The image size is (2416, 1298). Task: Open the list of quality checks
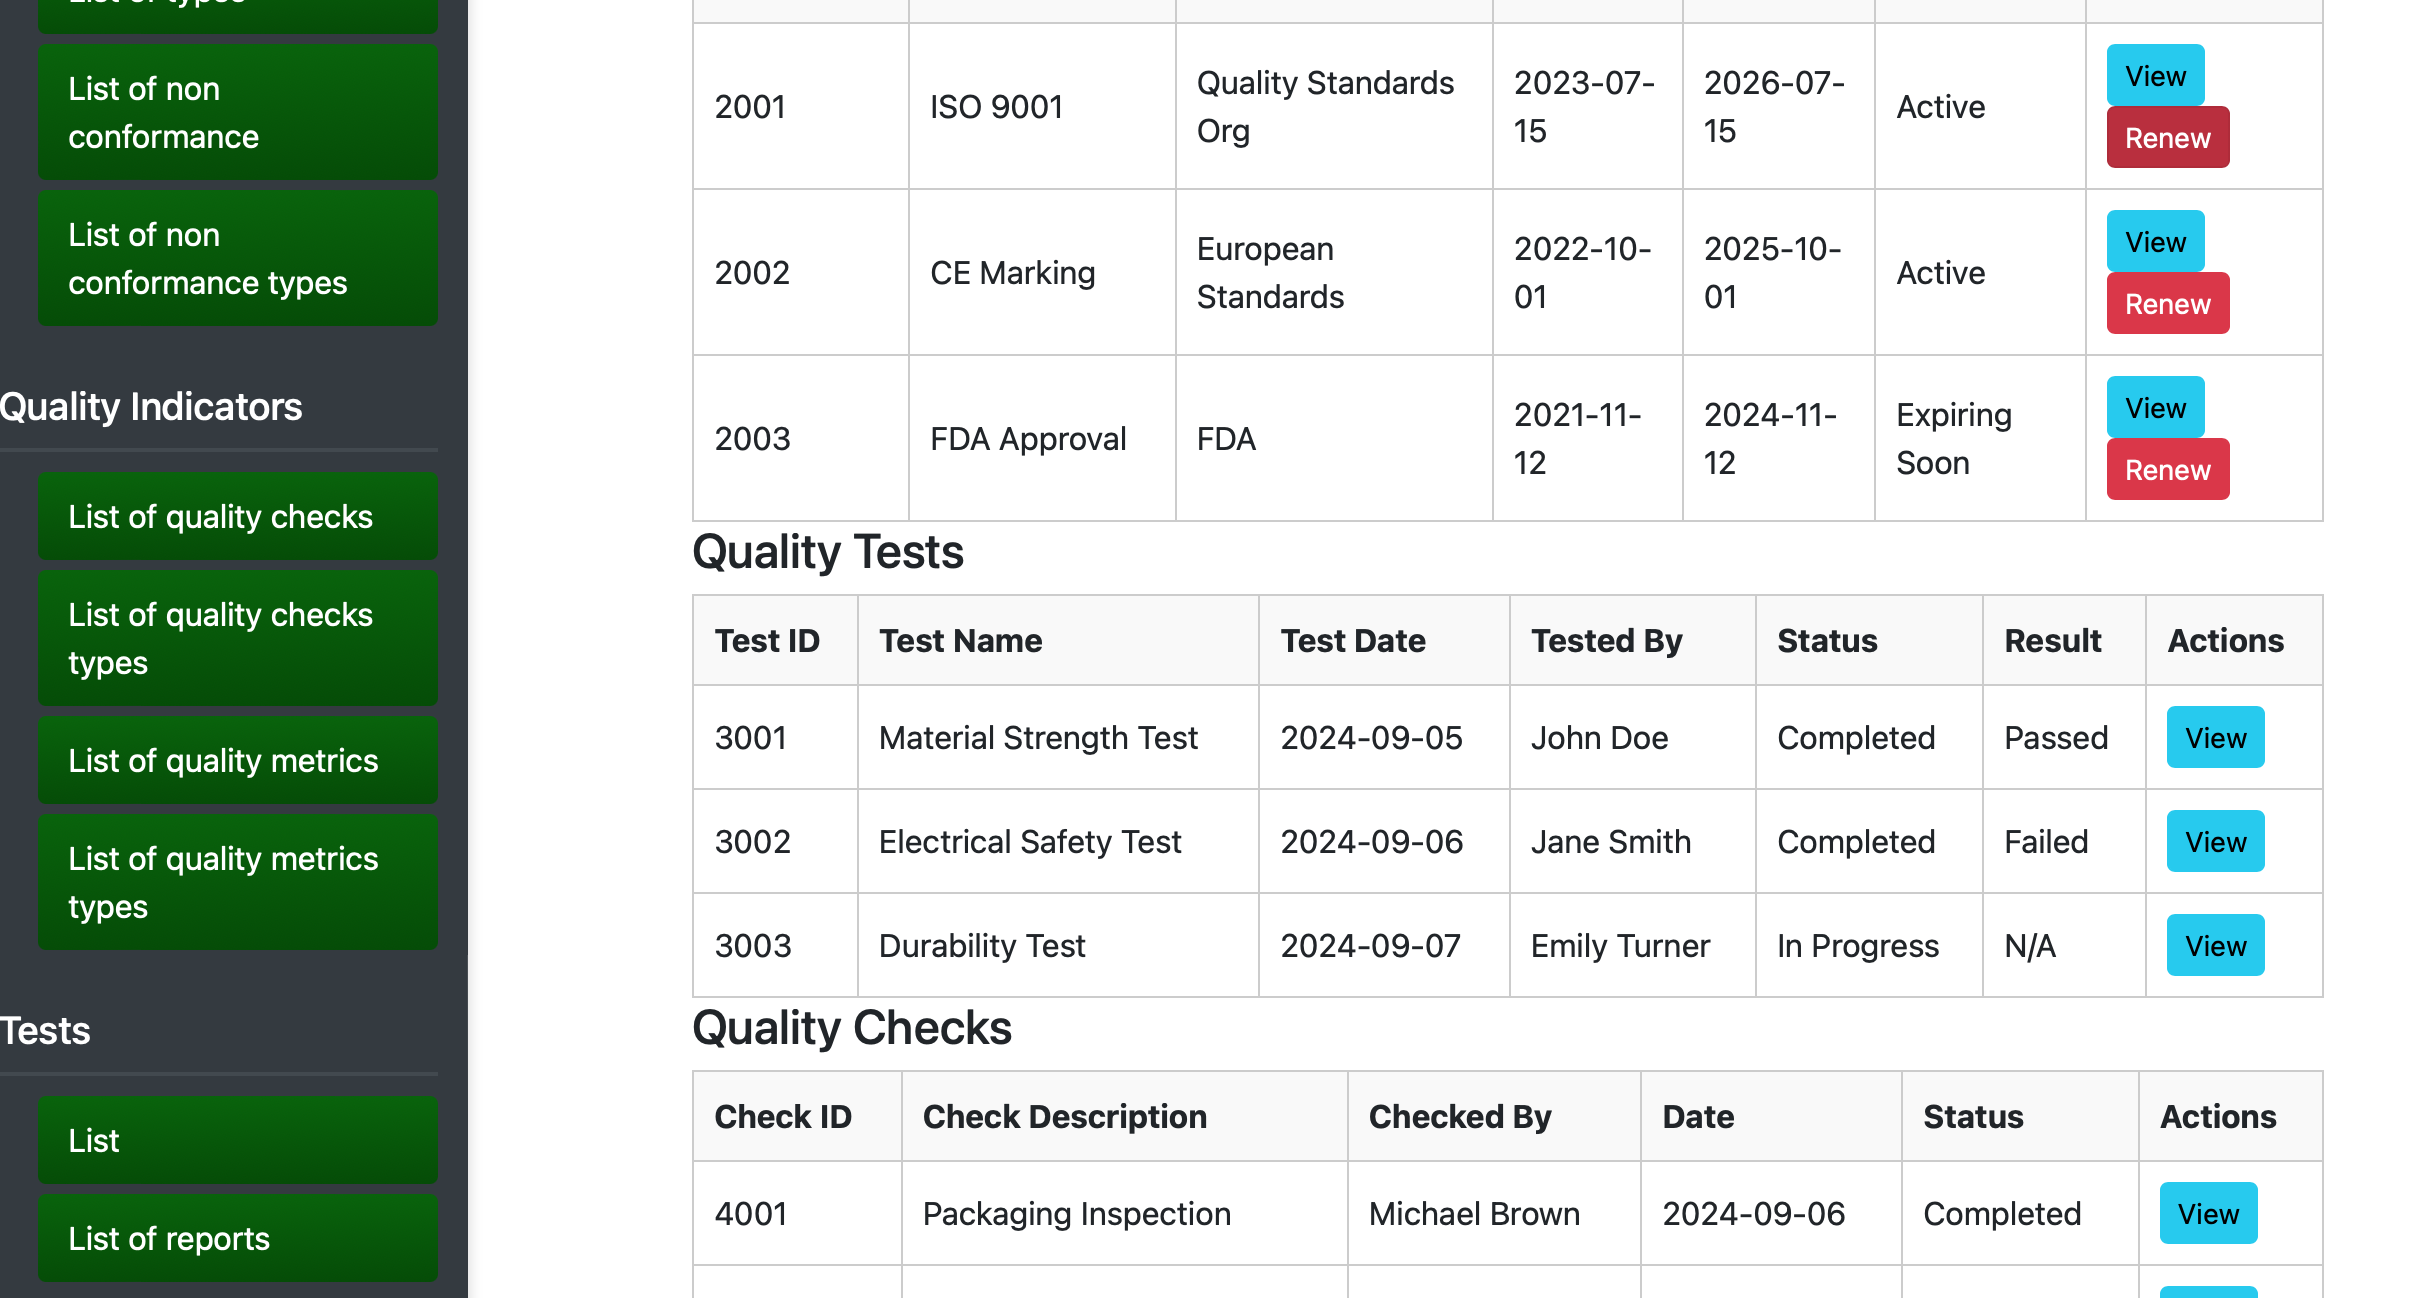(237, 516)
